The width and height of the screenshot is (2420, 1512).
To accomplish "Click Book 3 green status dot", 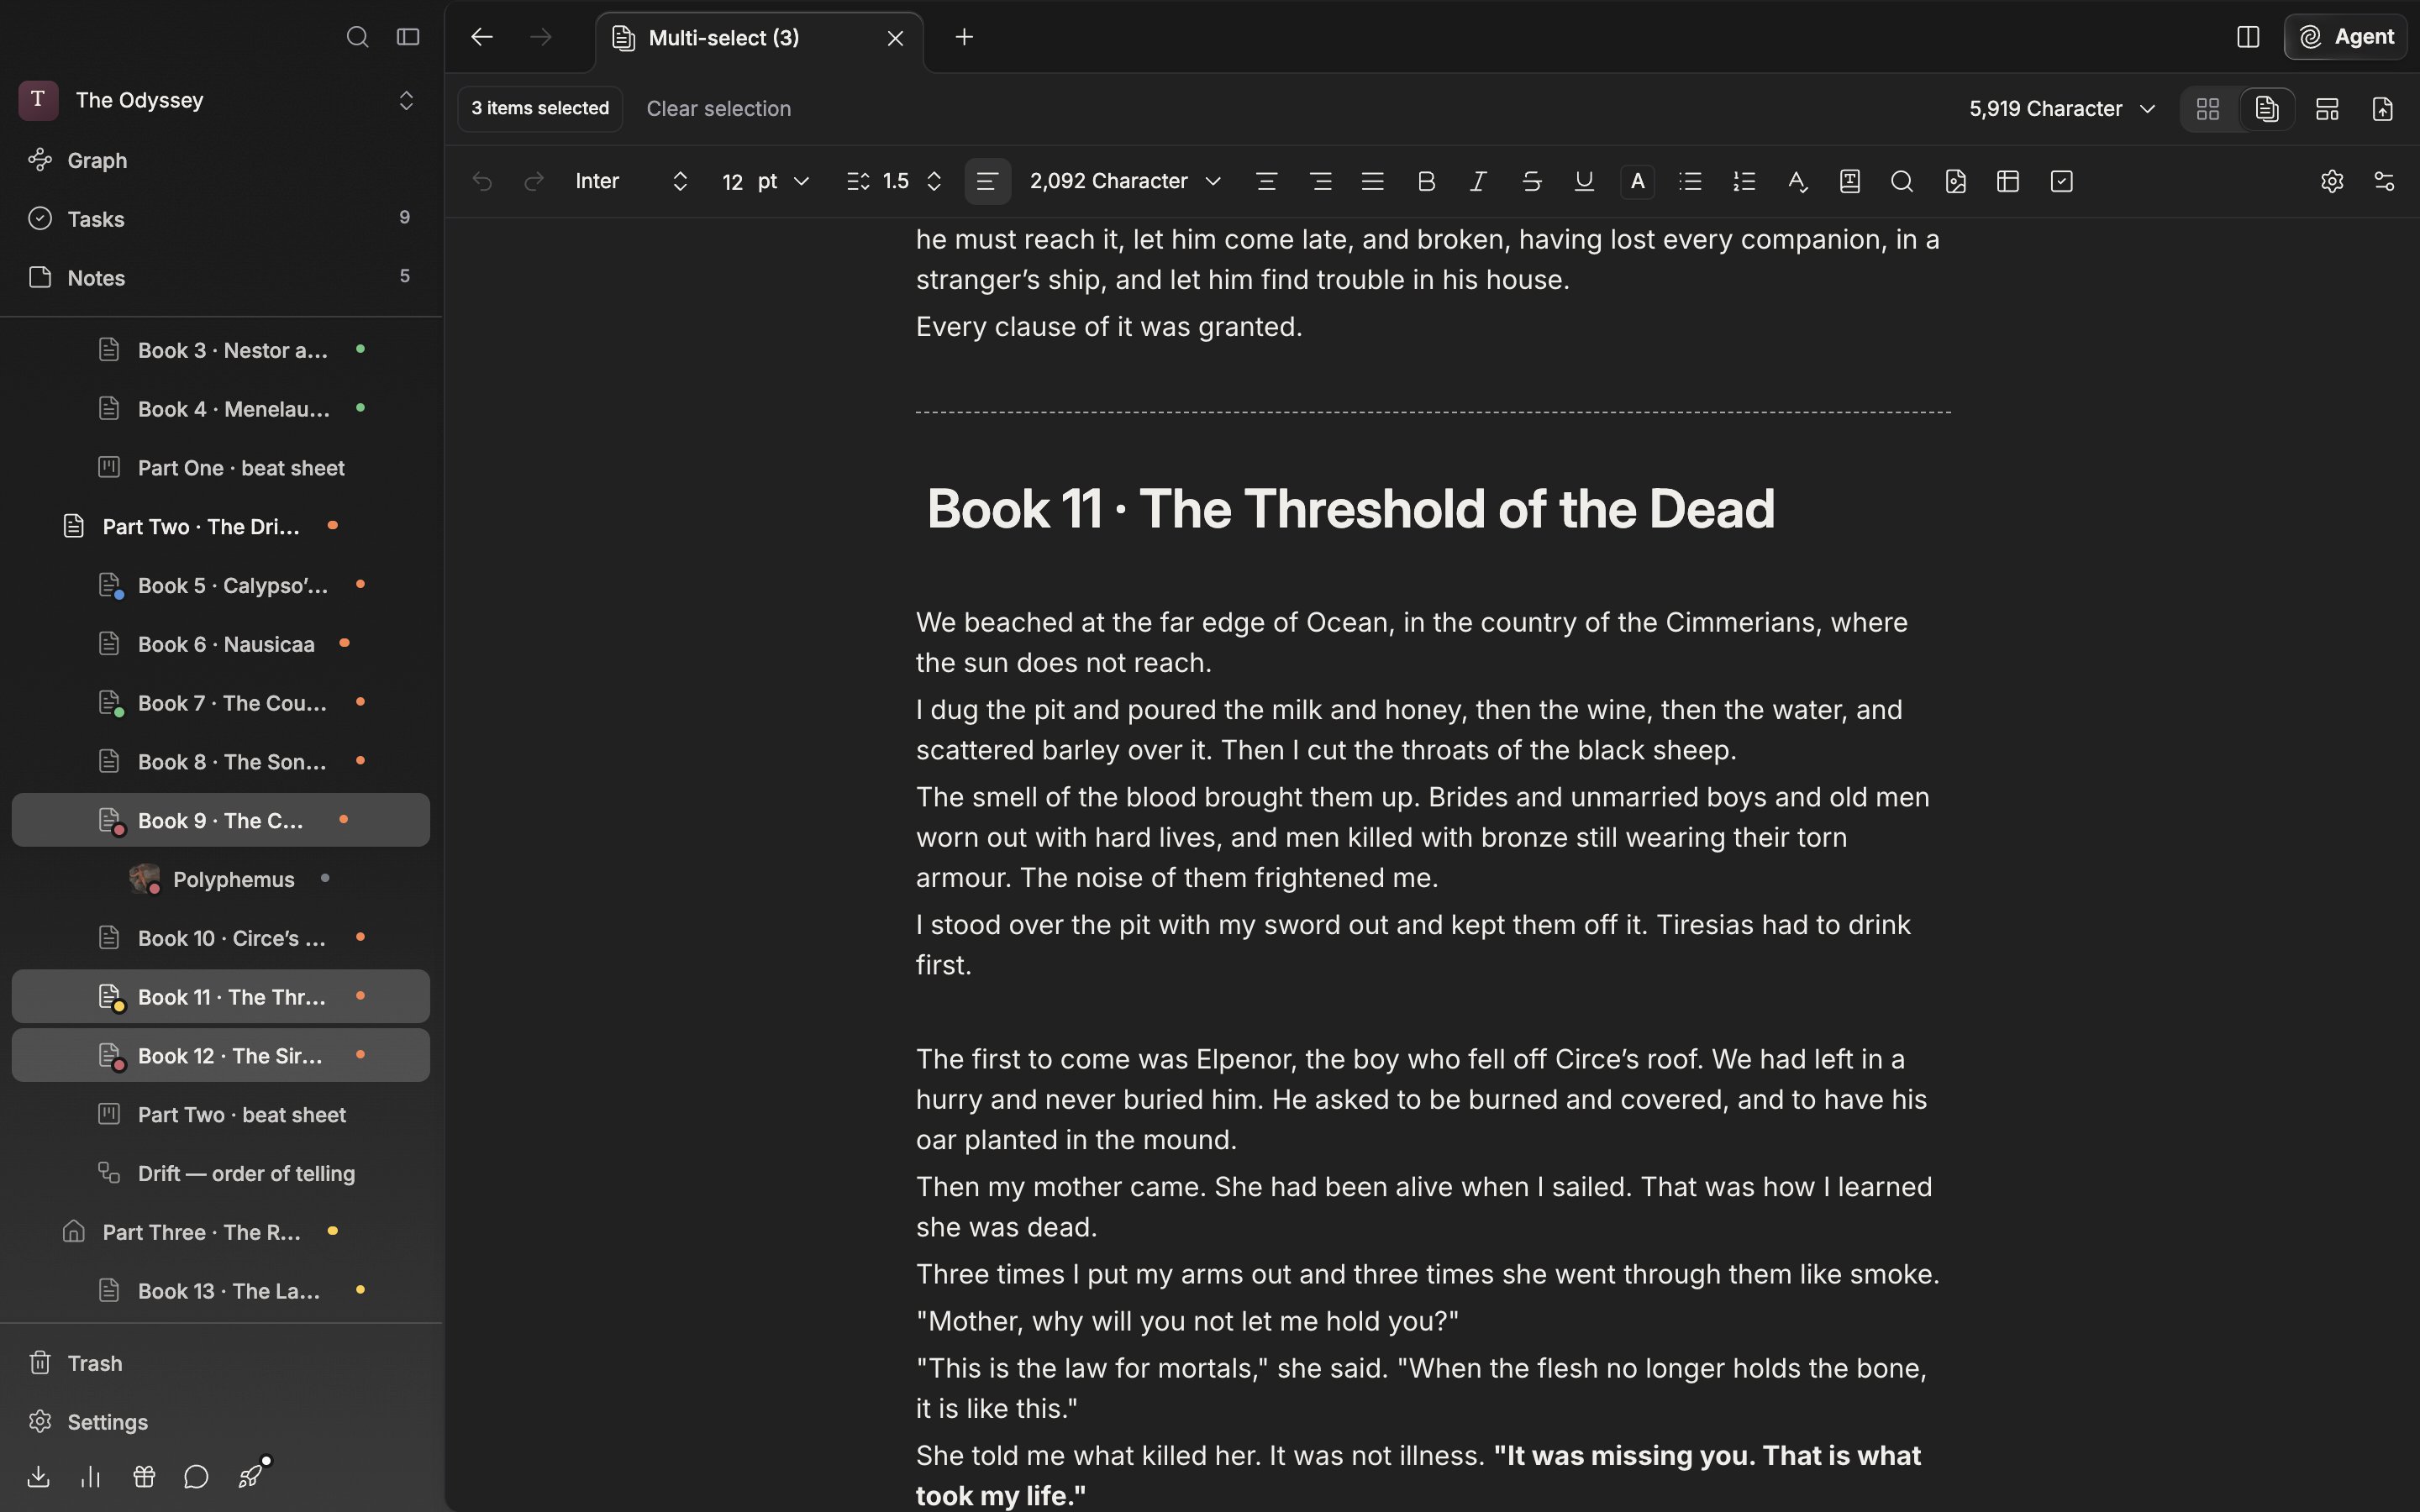I will coord(360,349).
